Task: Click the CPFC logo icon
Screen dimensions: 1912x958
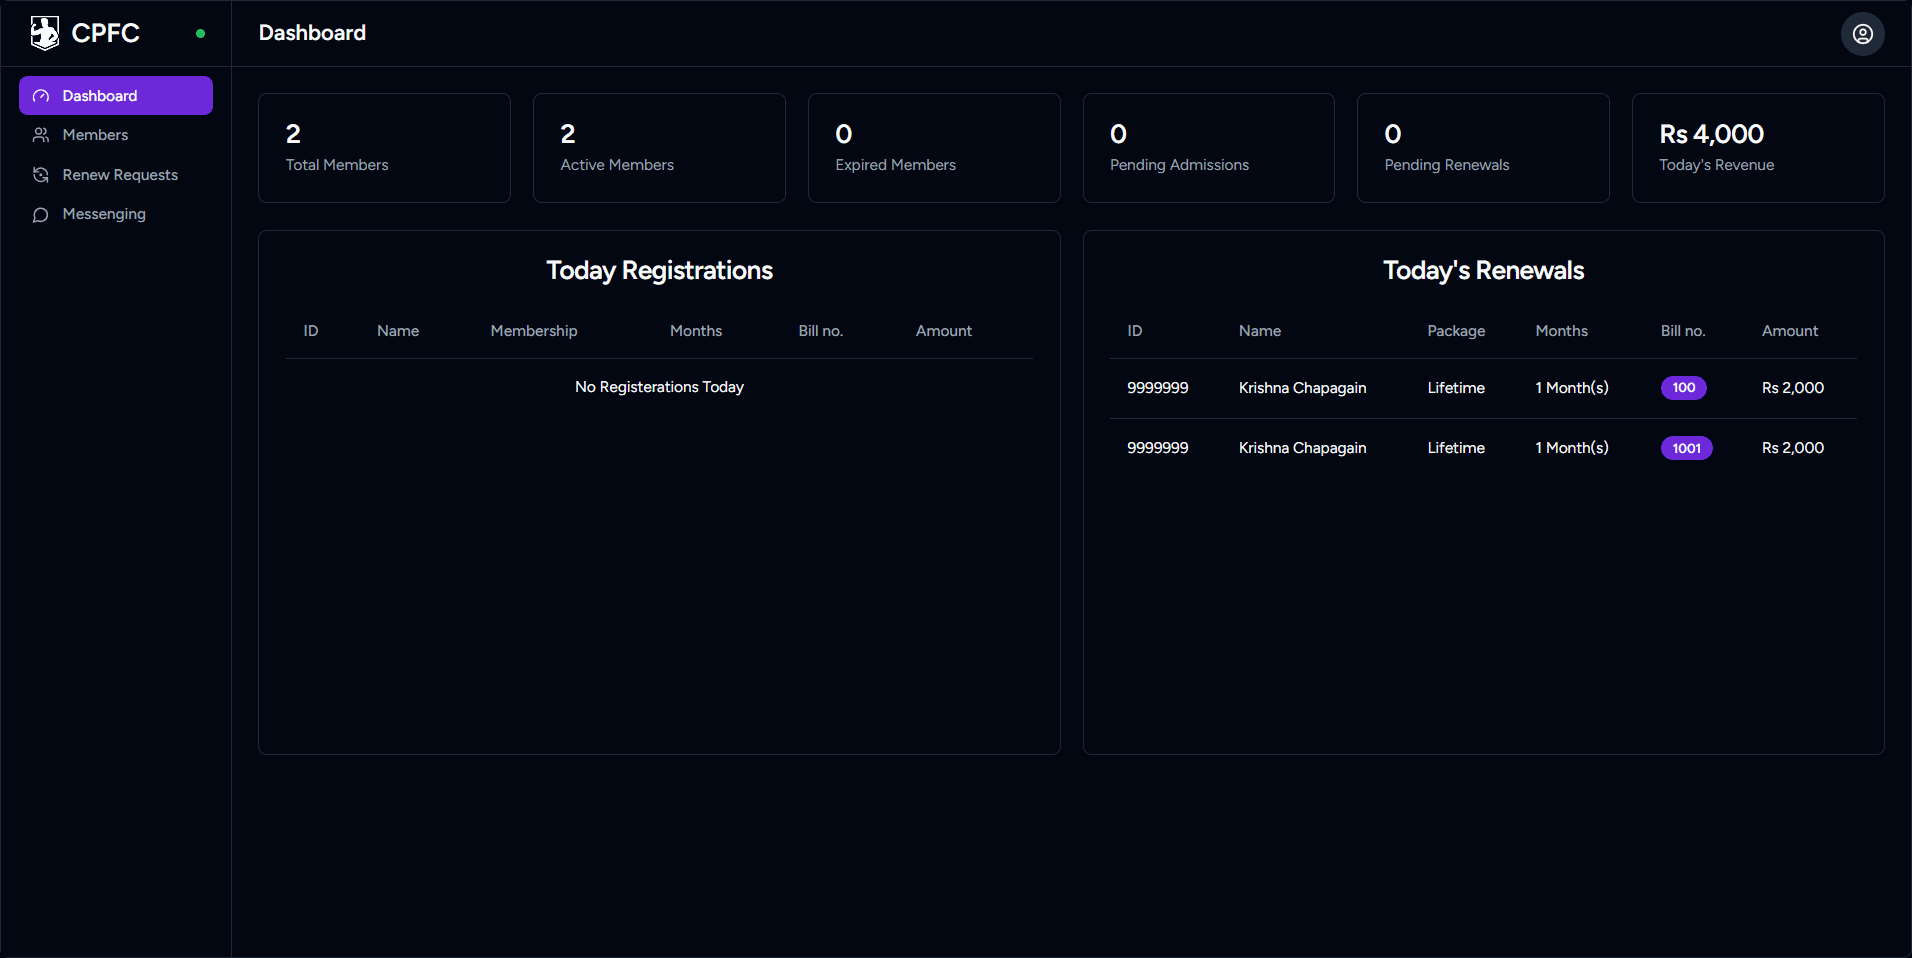Action: coord(45,33)
